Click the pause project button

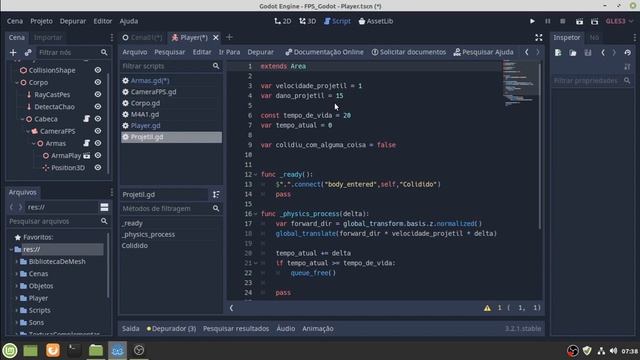pyautogui.click(x=548, y=21)
